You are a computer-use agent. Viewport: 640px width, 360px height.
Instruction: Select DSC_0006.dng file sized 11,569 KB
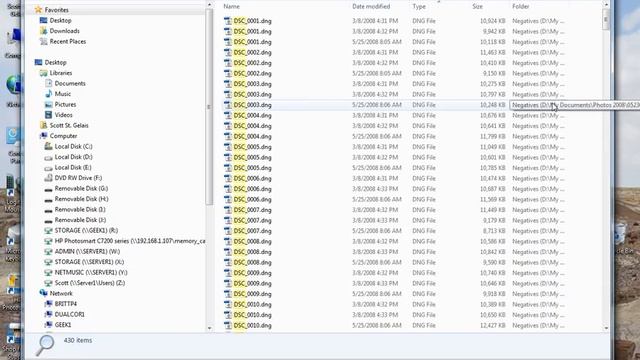pos(253,200)
